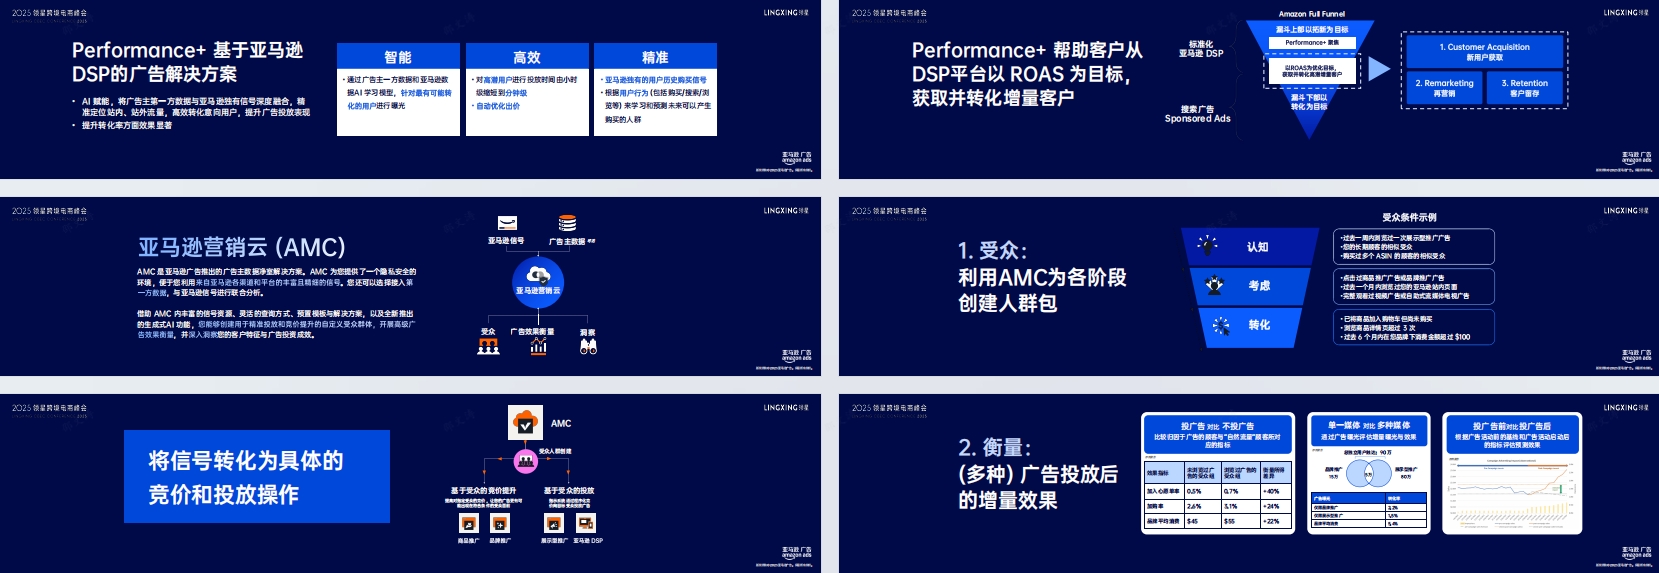Click the lightbulb icon beside 认知
Image resolution: width=1659 pixels, height=573 pixels.
(1208, 245)
